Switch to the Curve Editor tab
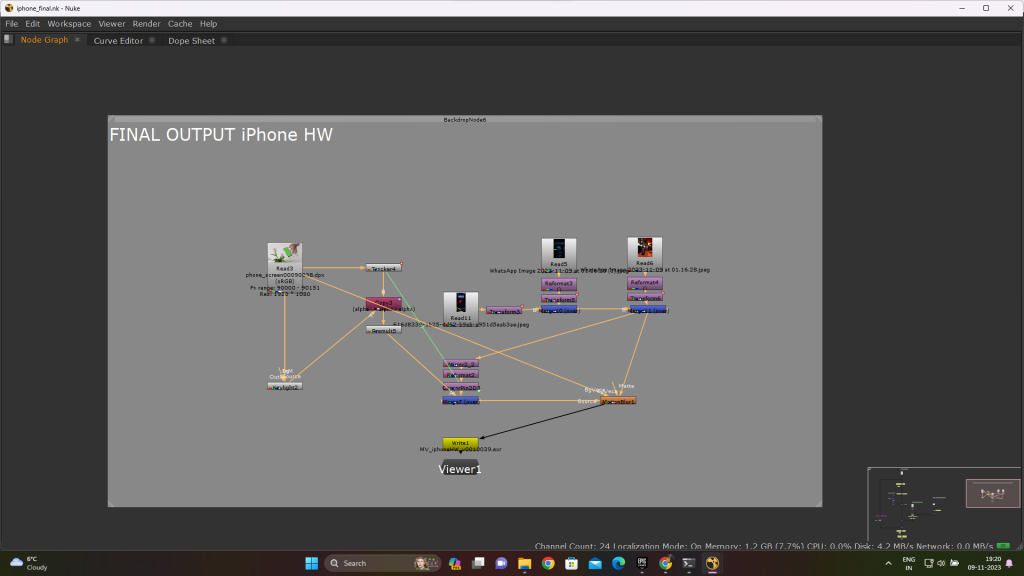This screenshot has width=1024, height=576. tap(118, 40)
